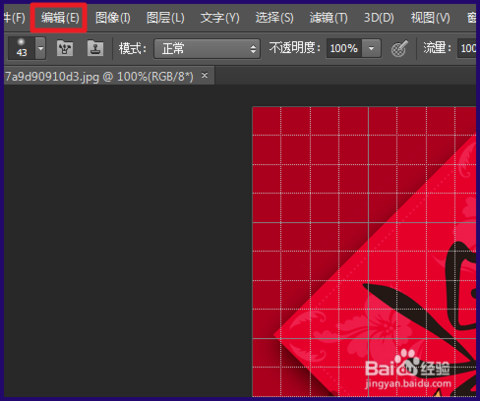The height and width of the screenshot is (401, 480).
Task: Open the 不透明度 opacity slider arrow
Action: [371, 49]
